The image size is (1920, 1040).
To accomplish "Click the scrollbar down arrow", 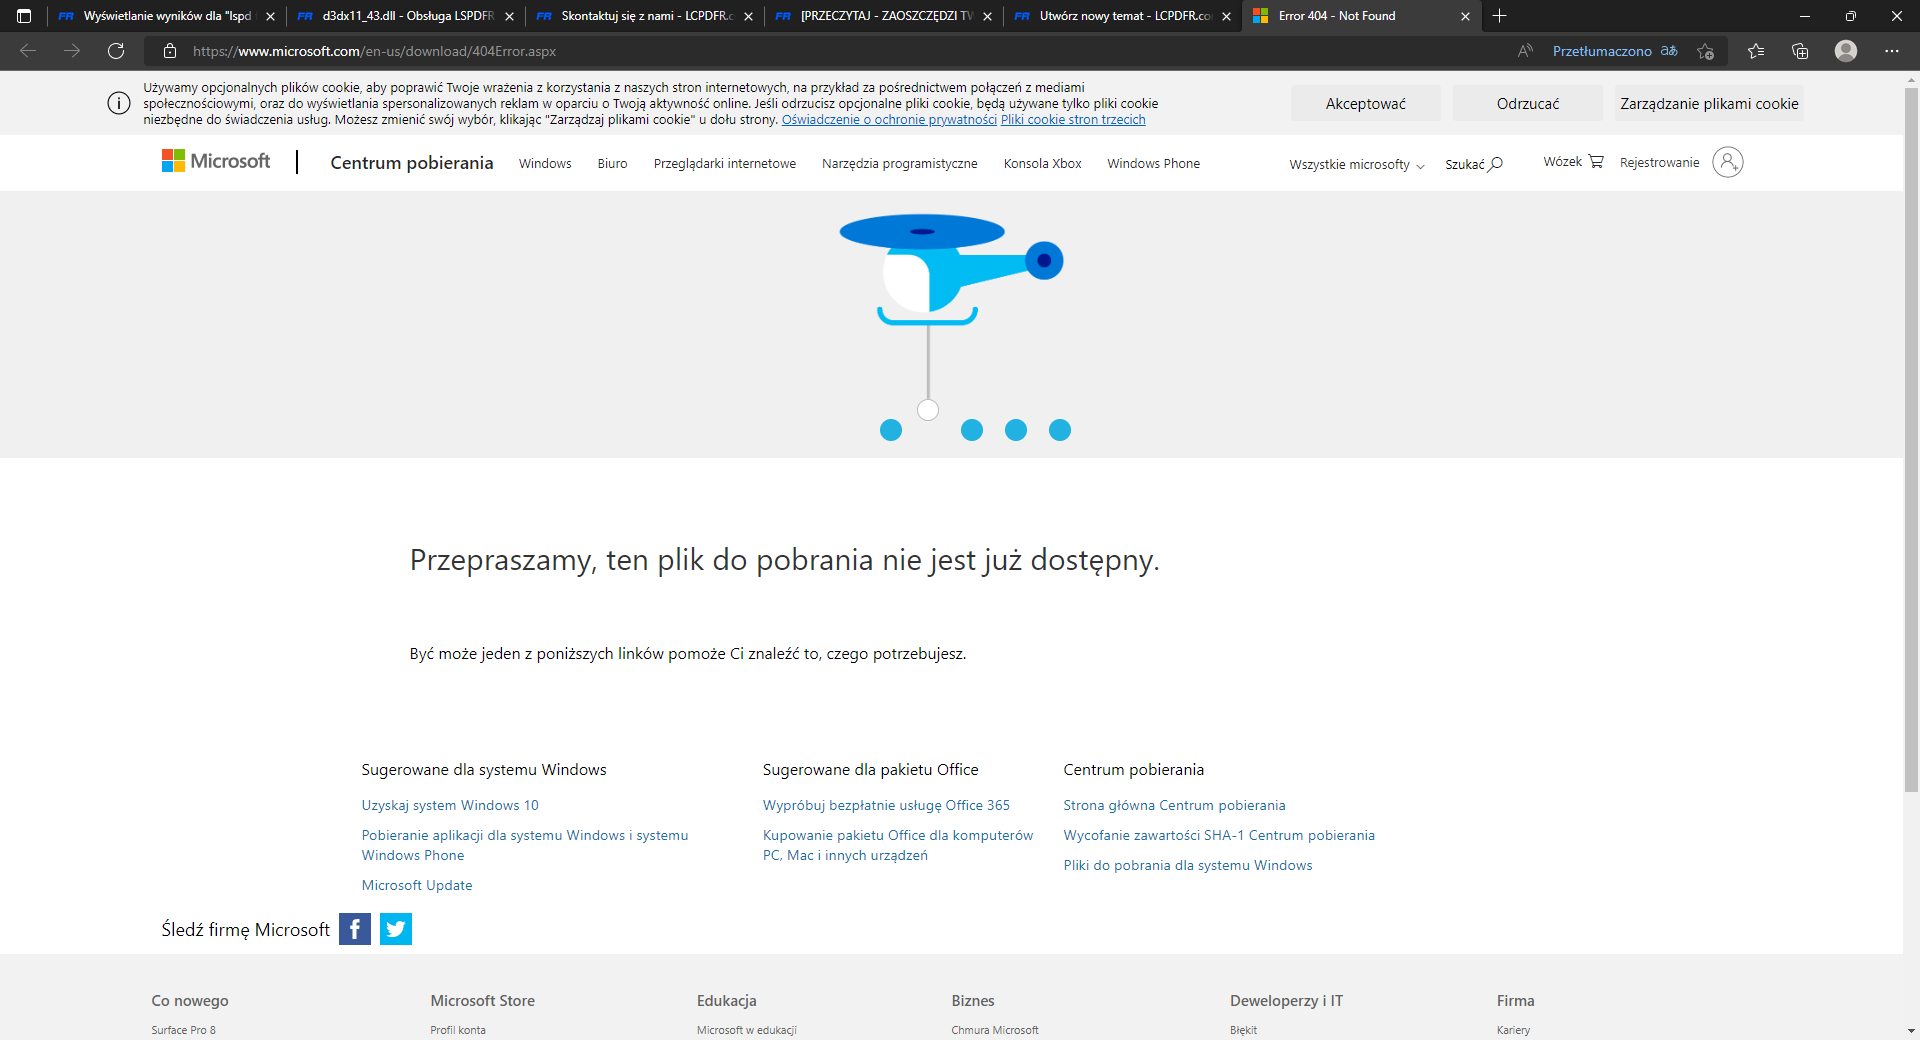I will point(1911,1031).
